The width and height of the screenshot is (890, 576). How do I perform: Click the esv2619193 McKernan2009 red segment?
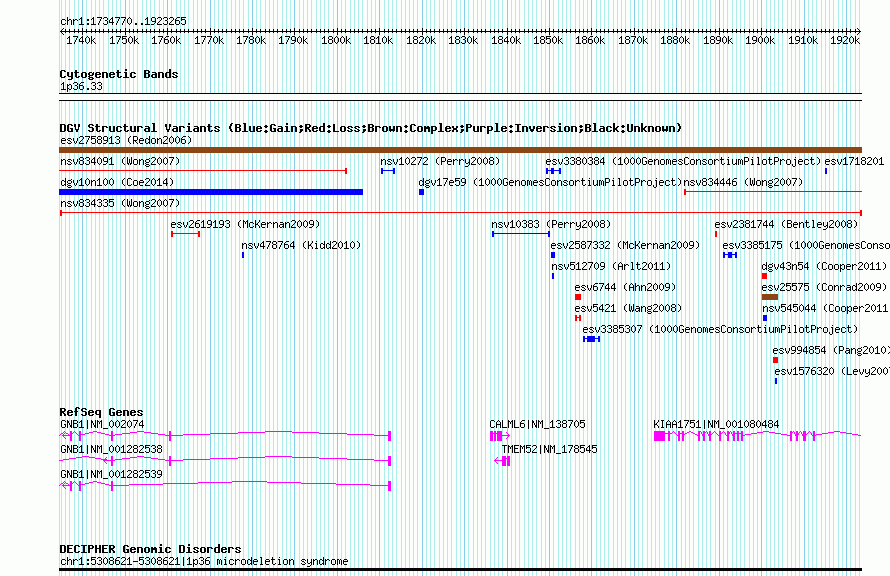pos(185,234)
